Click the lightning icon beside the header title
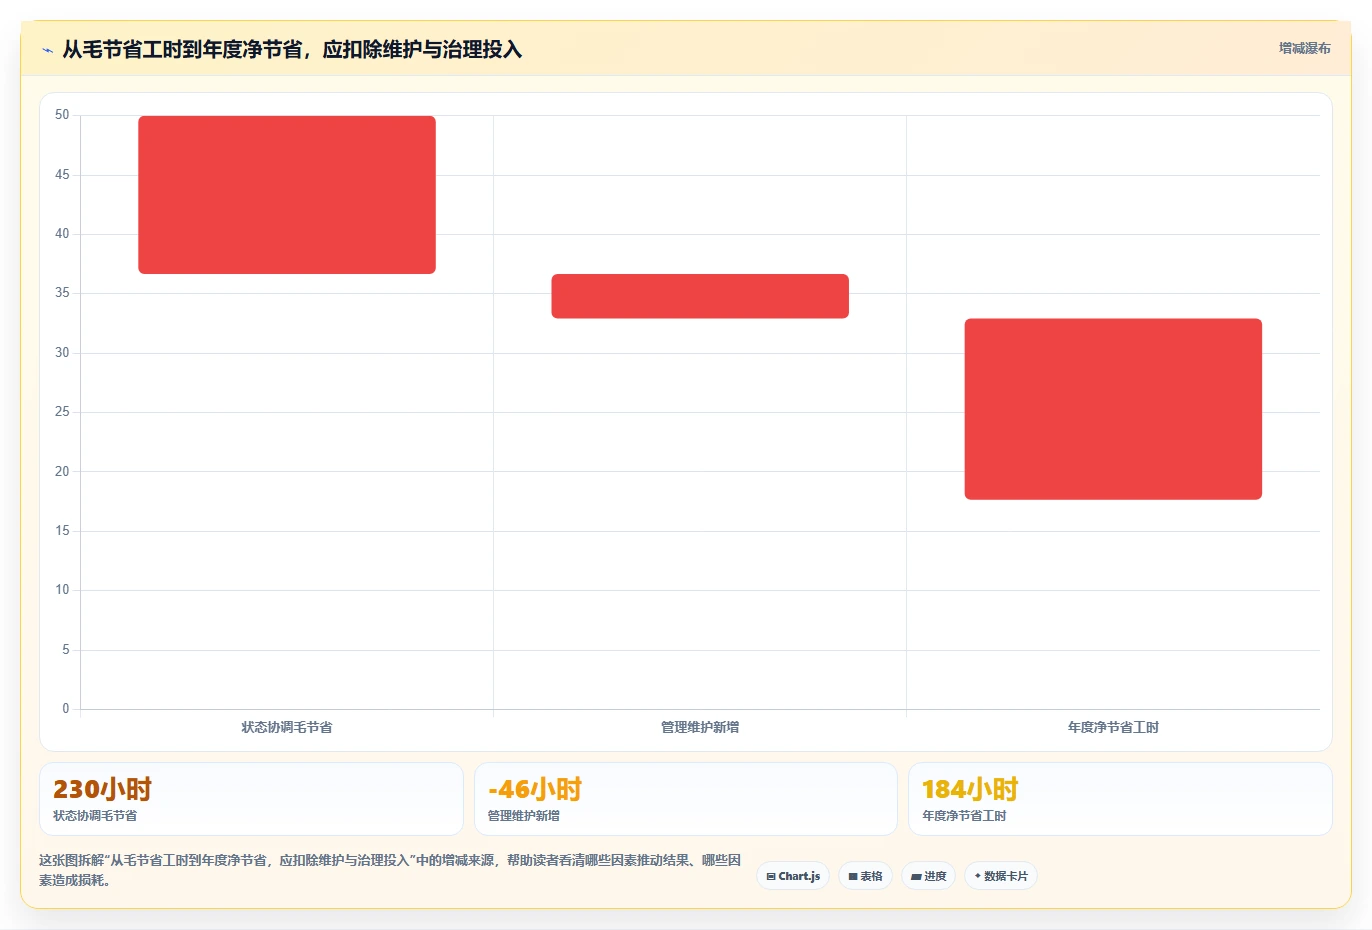1372x930 pixels. click(x=47, y=50)
